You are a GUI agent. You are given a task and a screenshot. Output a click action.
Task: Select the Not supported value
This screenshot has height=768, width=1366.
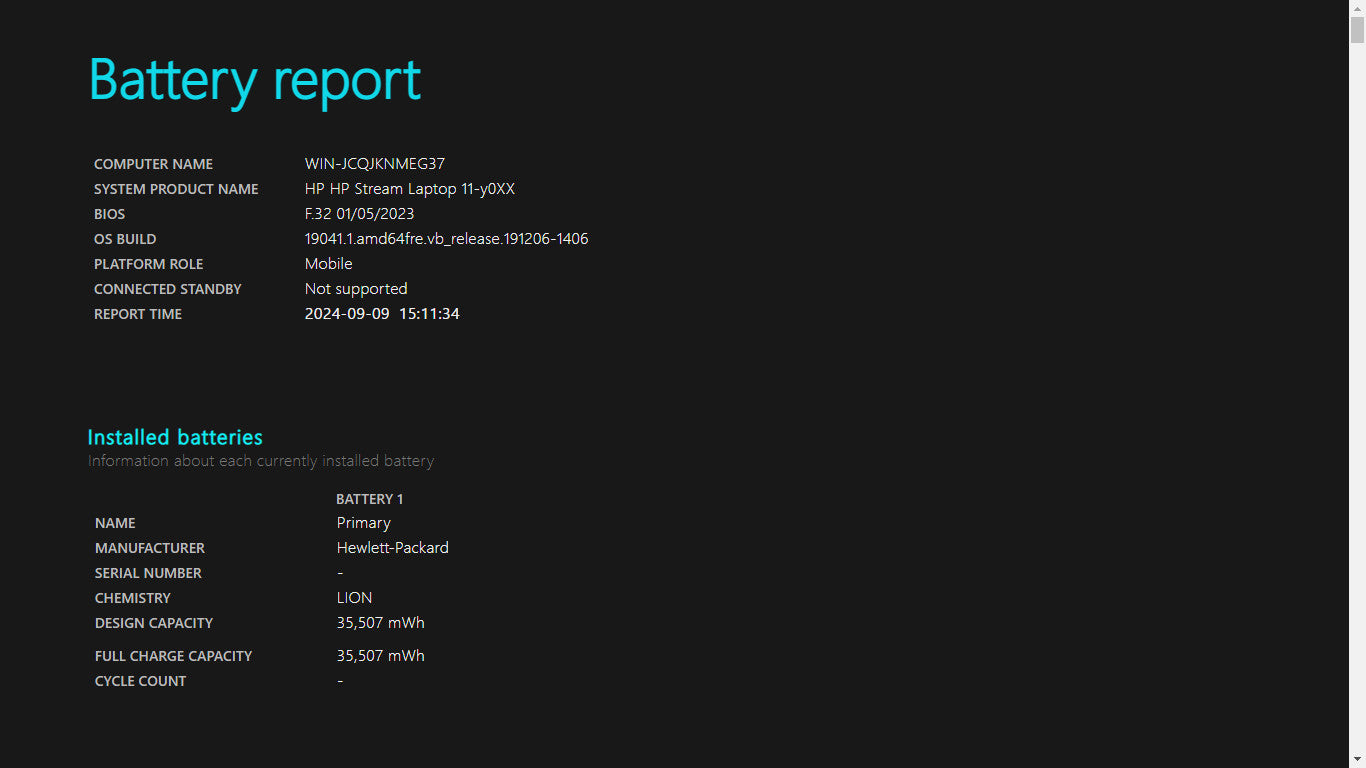click(x=356, y=289)
